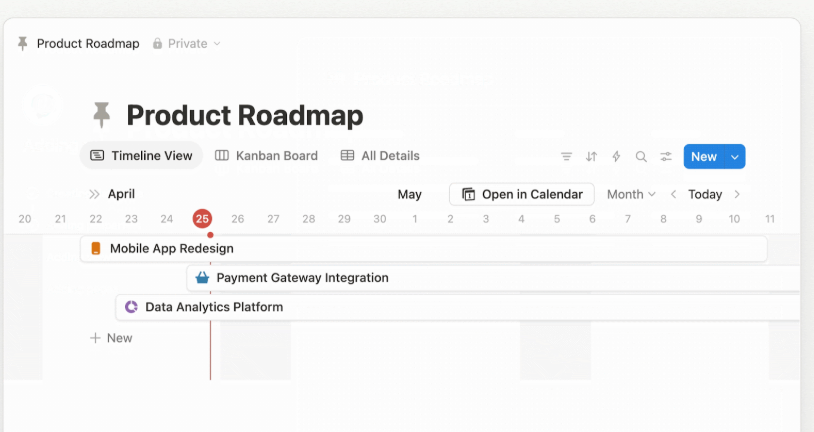
Task: Click the Open in Calendar button
Action: point(522,194)
